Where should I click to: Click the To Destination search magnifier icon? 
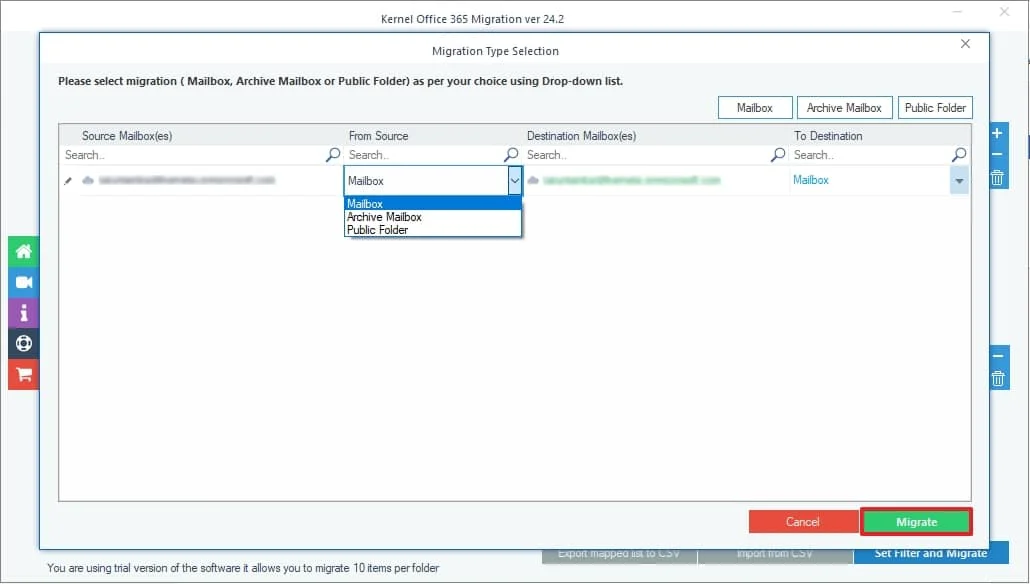click(x=959, y=155)
